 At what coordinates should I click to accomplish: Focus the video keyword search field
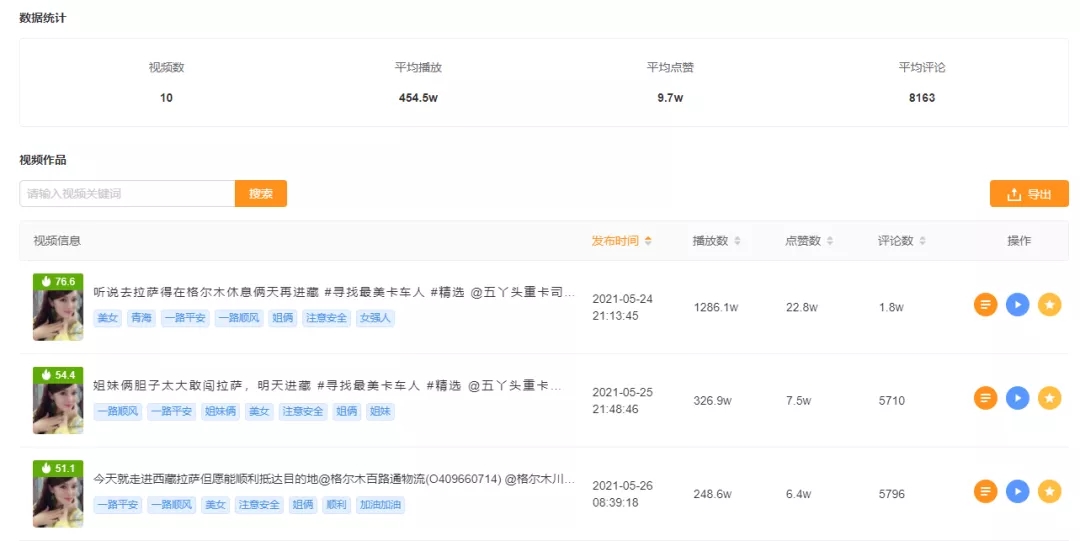pos(127,194)
